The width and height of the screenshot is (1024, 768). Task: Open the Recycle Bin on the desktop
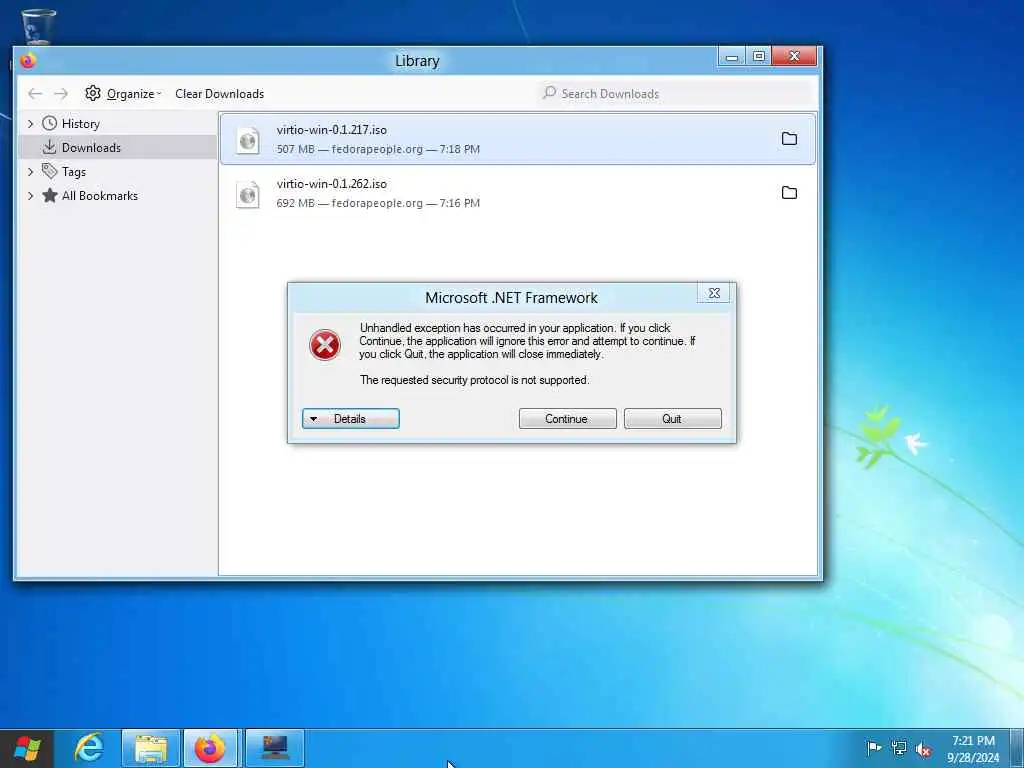tap(39, 26)
